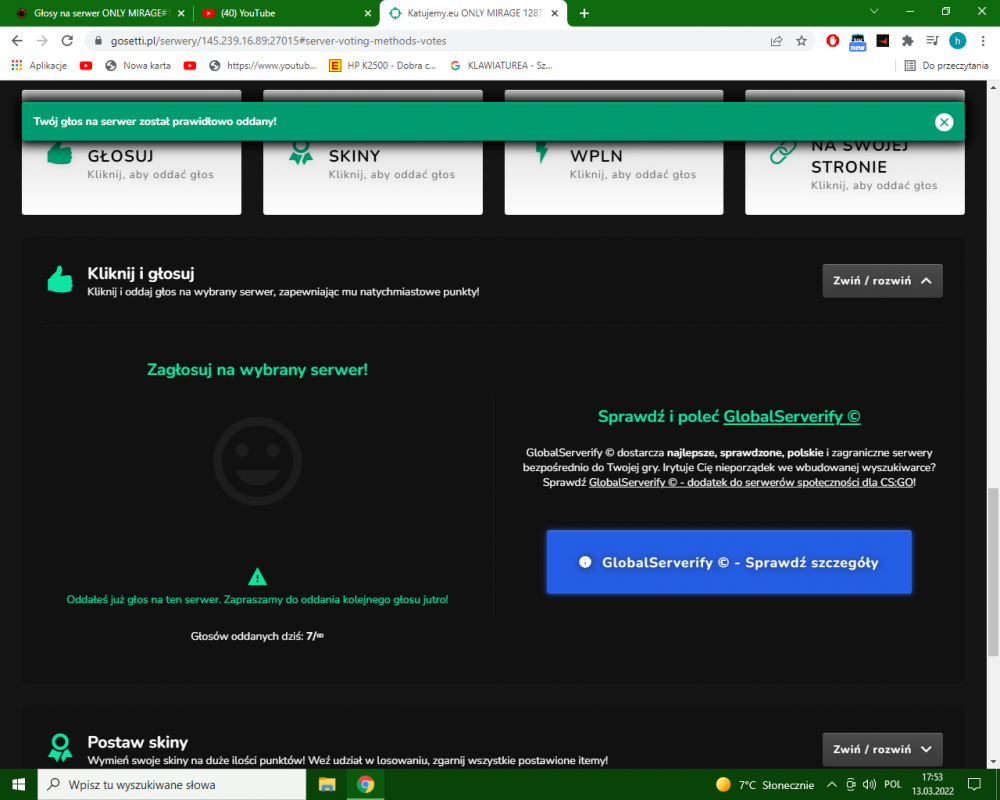Share this page via address bar icon
This screenshot has width=1000, height=800.
point(776,41)
